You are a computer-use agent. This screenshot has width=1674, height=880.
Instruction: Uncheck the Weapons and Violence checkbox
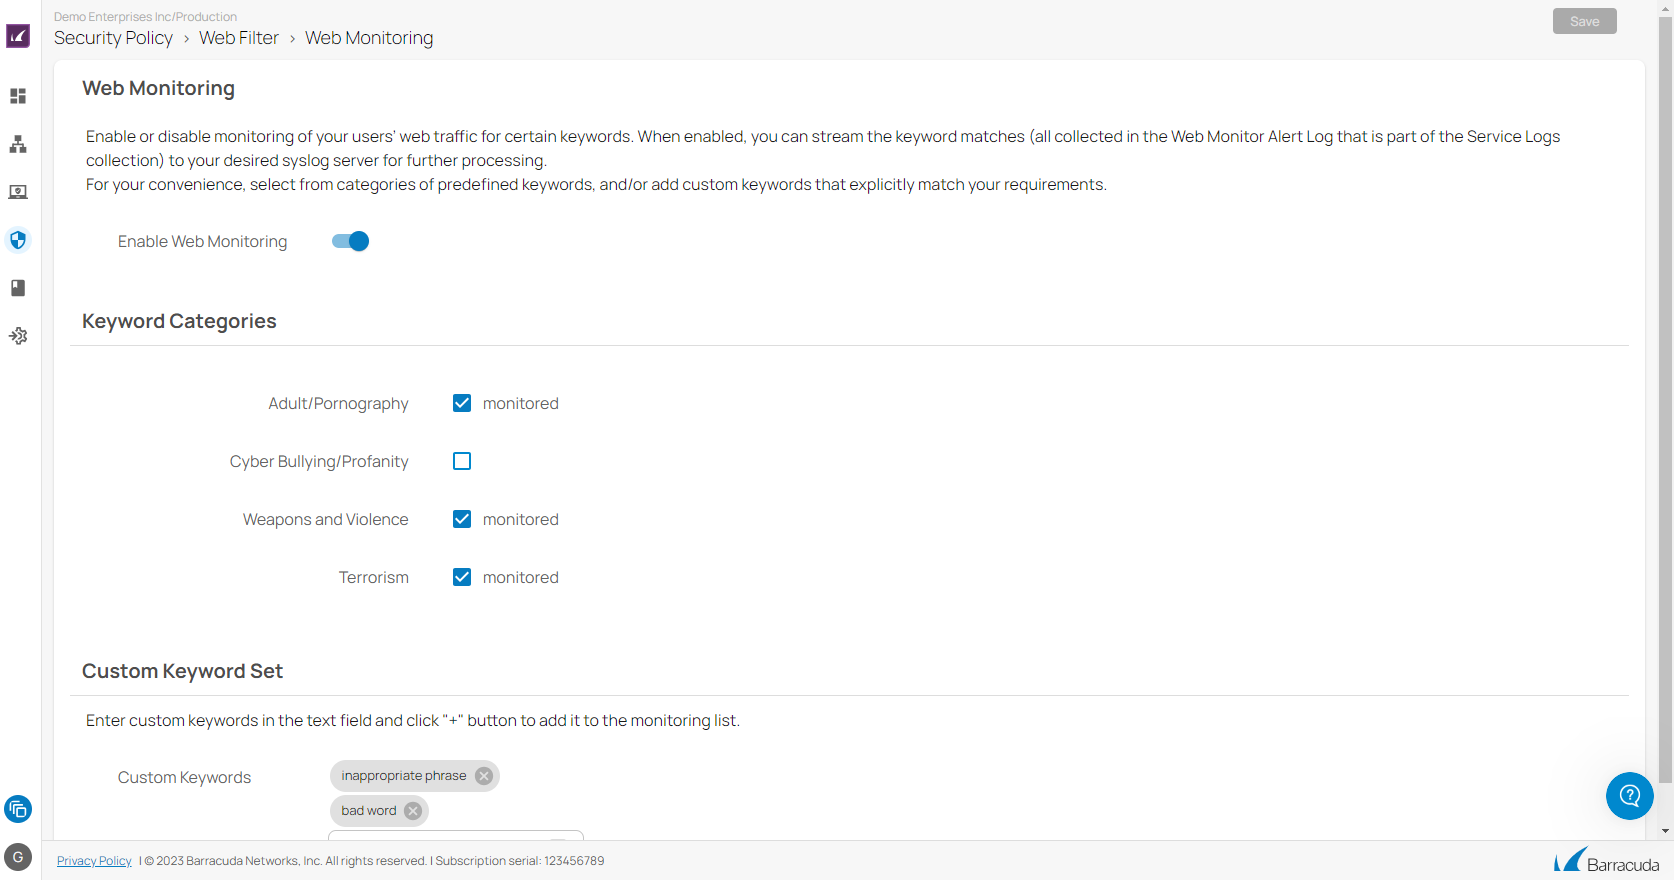coord(462,519)
